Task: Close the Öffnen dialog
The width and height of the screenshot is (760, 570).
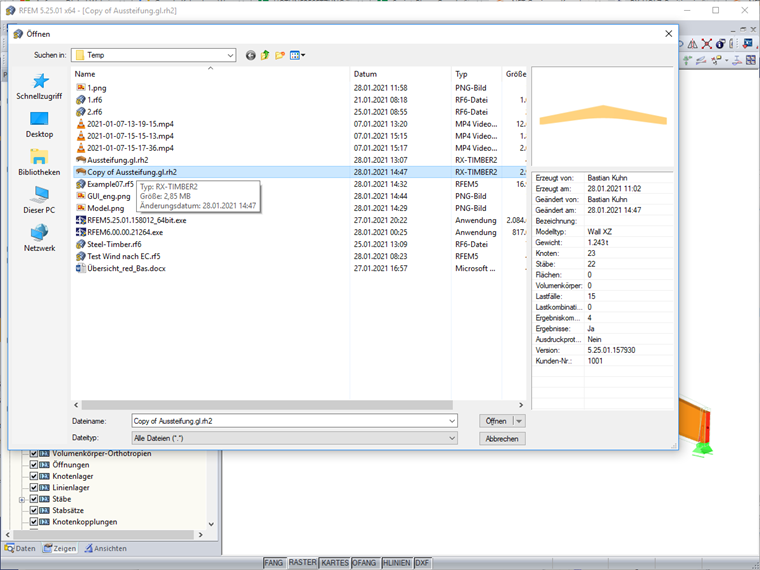Action: [668, 34]
